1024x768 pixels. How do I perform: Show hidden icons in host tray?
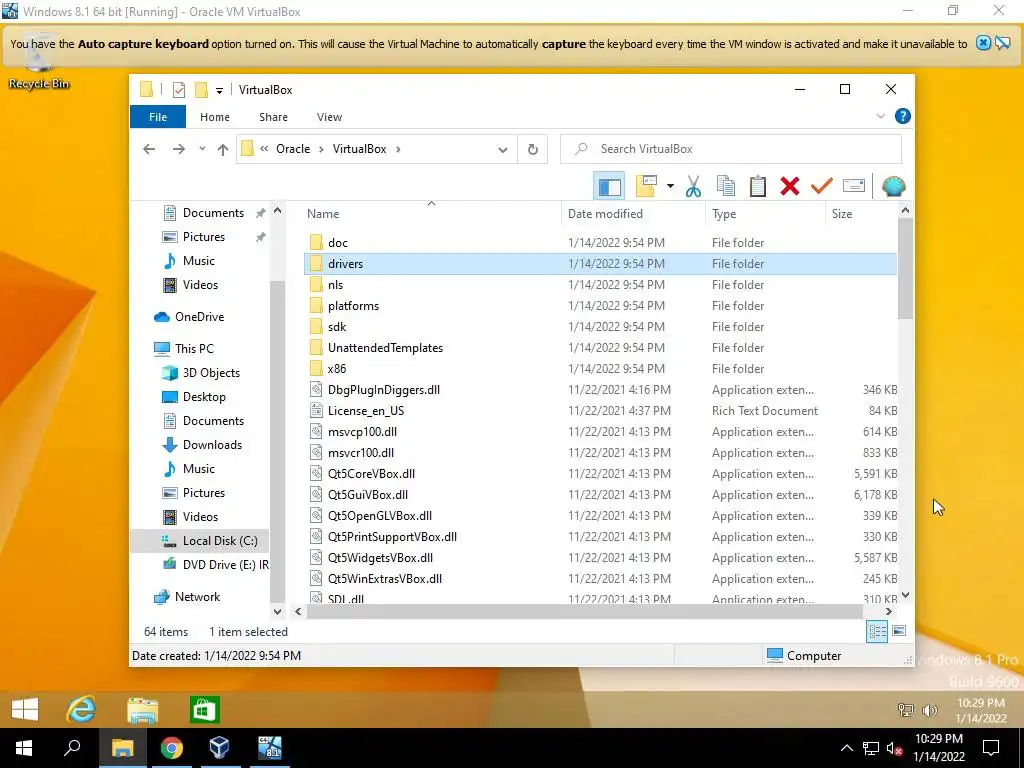[x=846, y=748]
